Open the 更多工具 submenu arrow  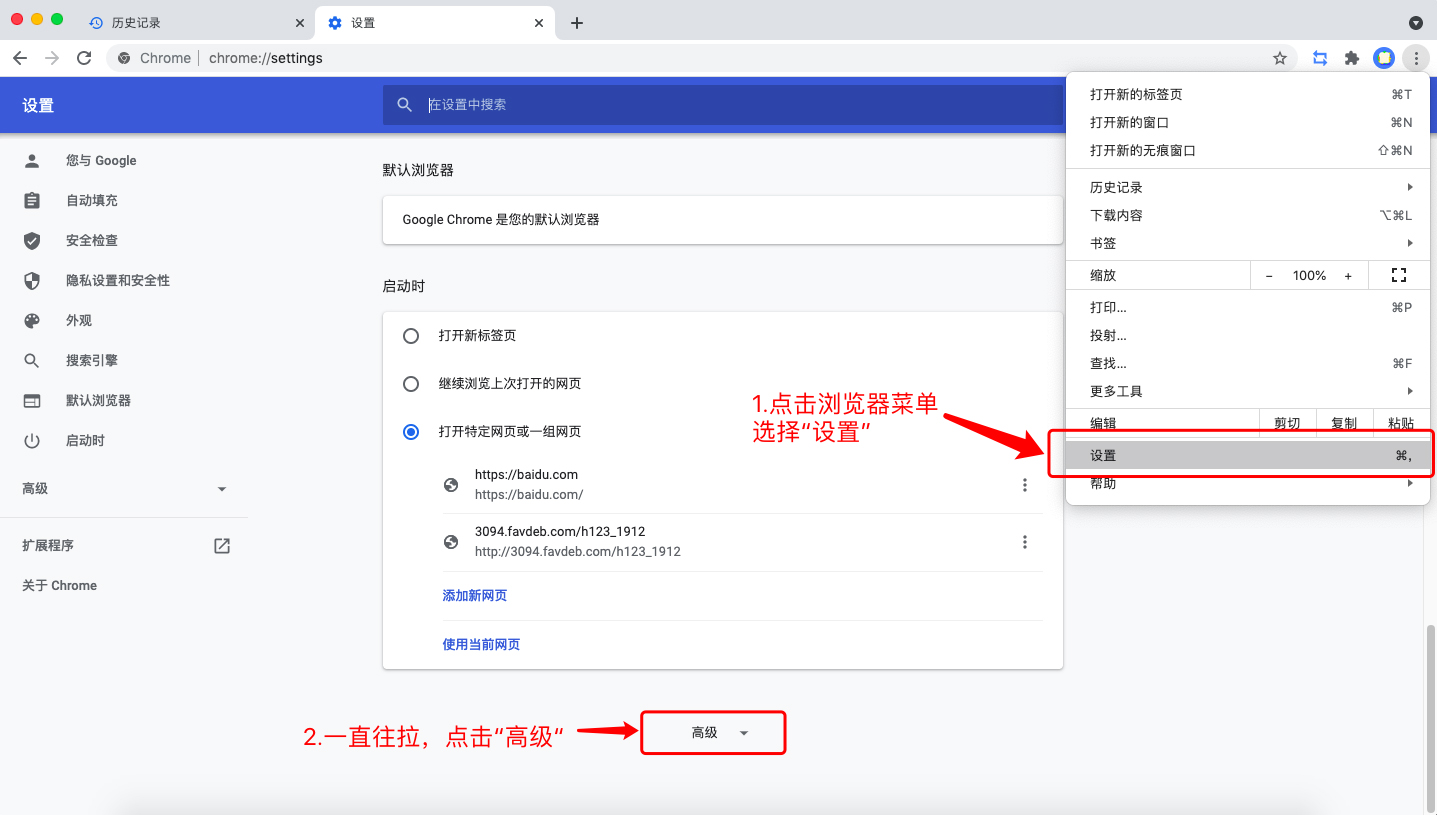coord(1410,391)
